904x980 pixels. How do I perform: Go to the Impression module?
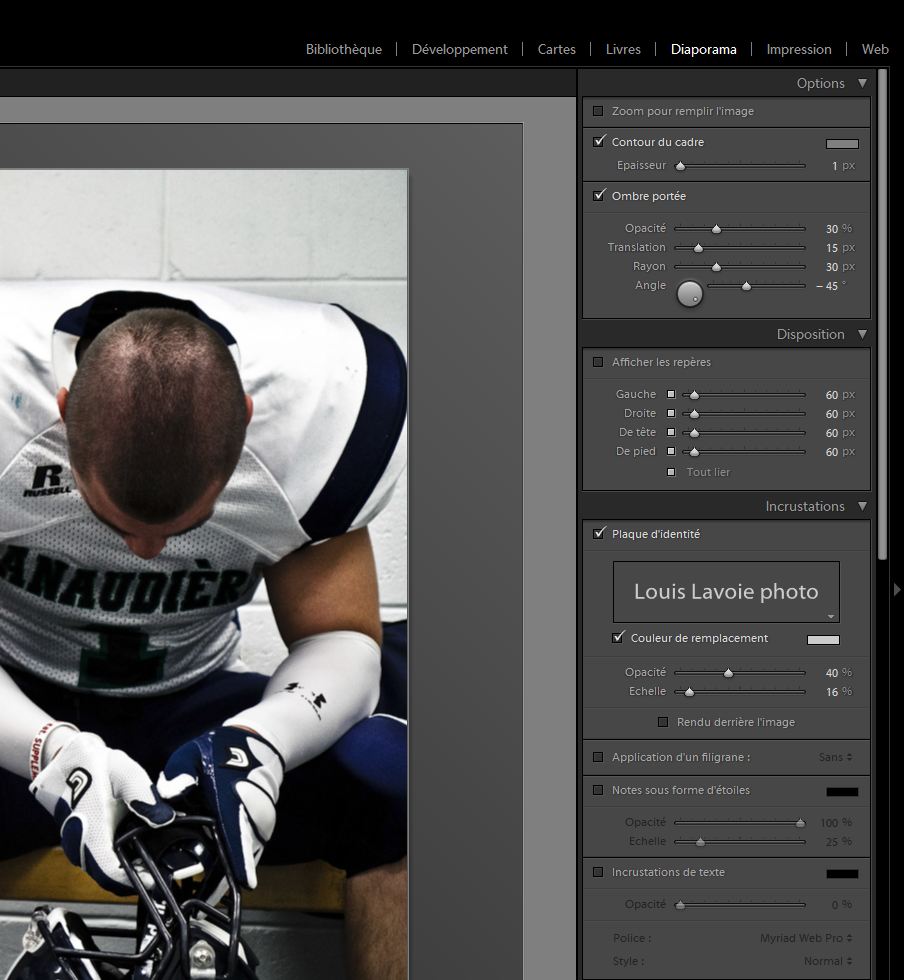798,49
